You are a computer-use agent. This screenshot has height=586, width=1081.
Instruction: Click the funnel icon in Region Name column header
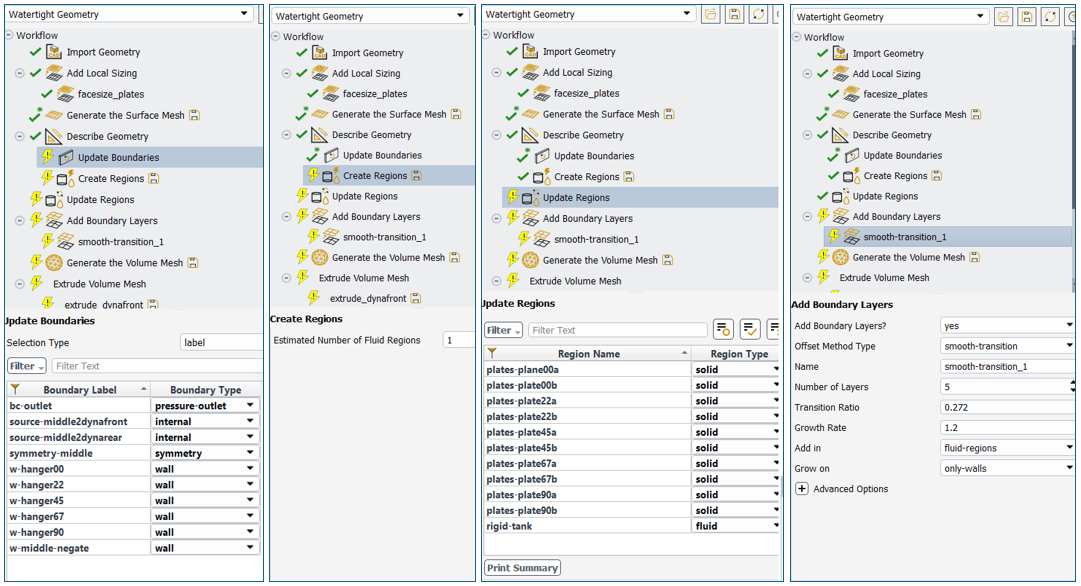click(x=492, y=354)
